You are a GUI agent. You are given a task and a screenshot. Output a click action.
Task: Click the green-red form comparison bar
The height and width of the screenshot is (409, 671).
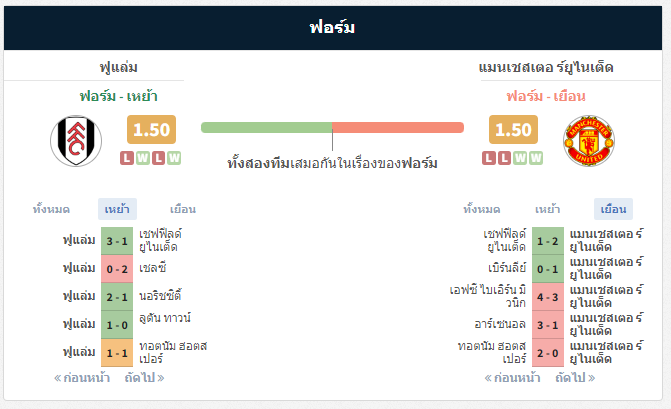pyautogui.click(x=333, y=127)
